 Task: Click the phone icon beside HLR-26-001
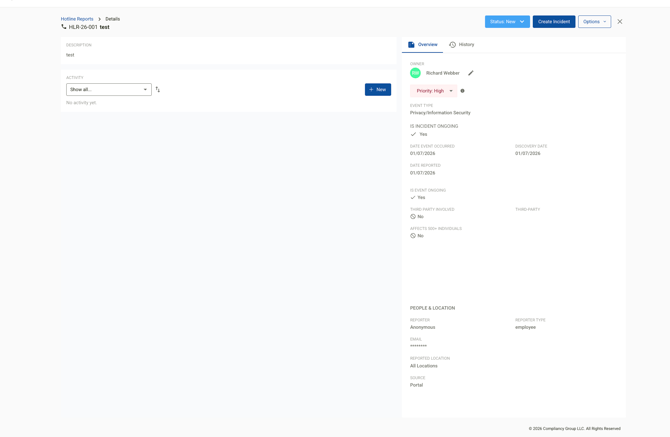pyautogui.click(x=64, y=27)
